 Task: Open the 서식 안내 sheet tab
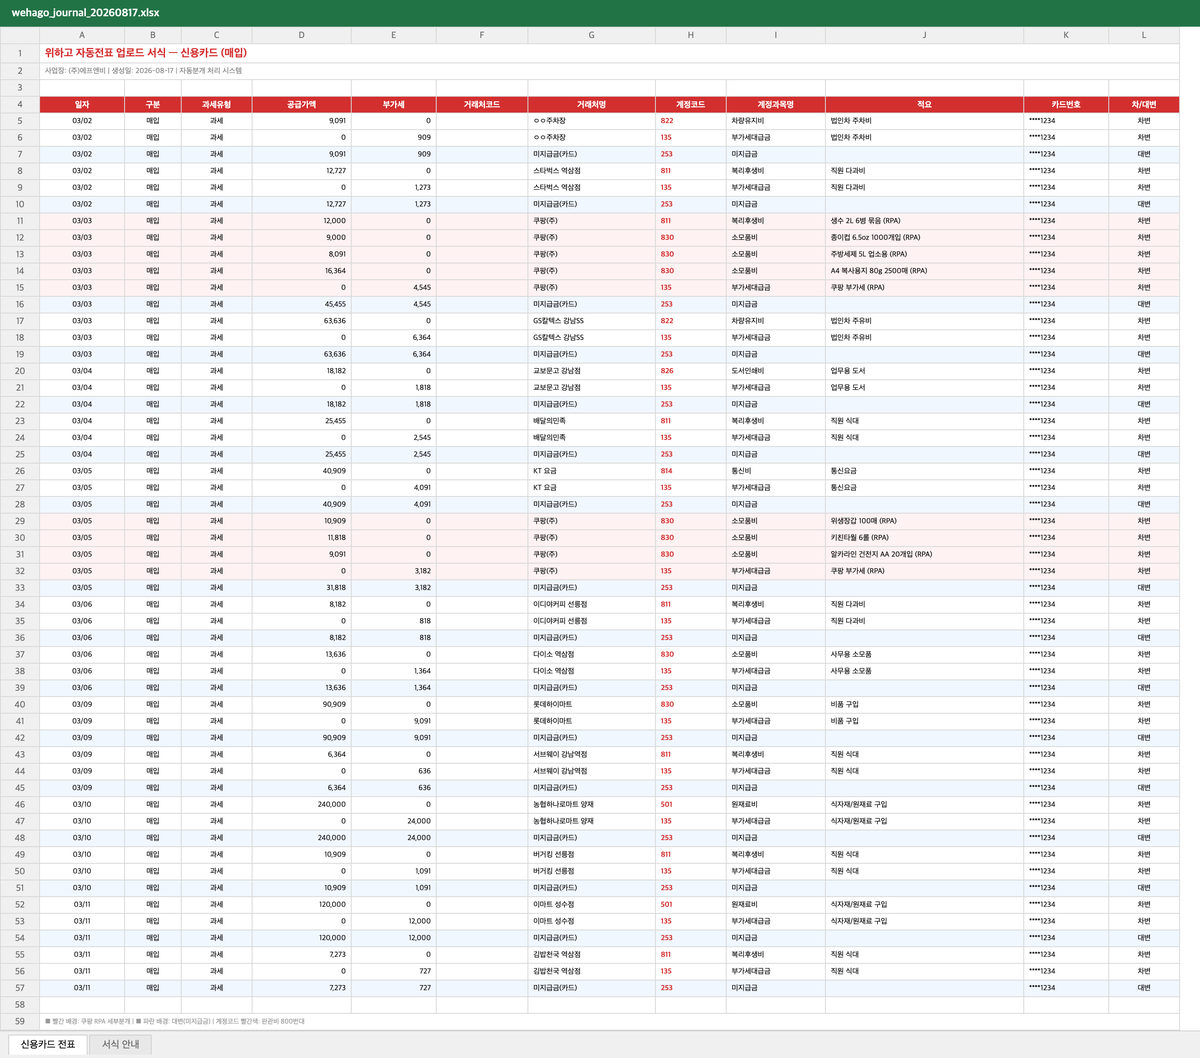(x=121, y=1044)
